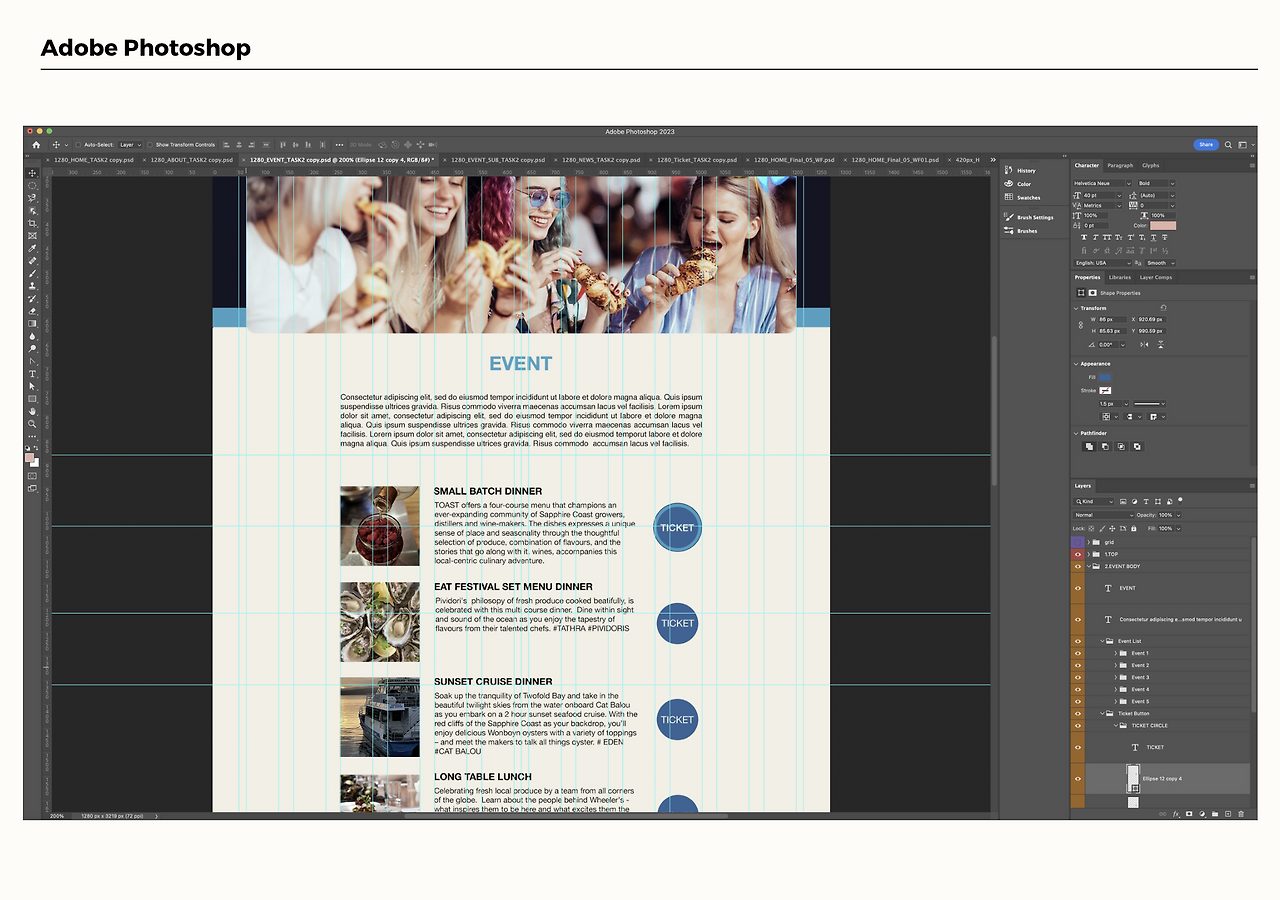Viewport: 1280px width, 900px height.
Task: Toggle visibility of TICKET text layer
Action: (1077, 747)
